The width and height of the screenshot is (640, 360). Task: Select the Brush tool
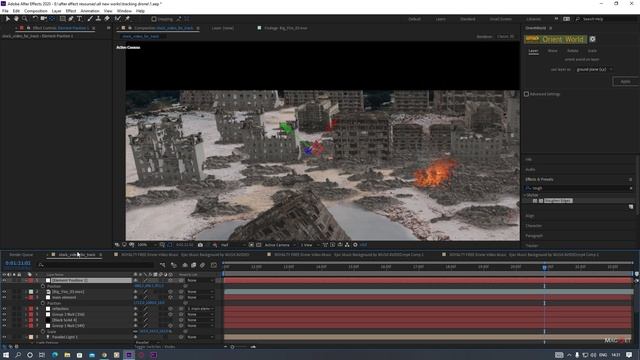pyautogui.click(x=90, y=19)
